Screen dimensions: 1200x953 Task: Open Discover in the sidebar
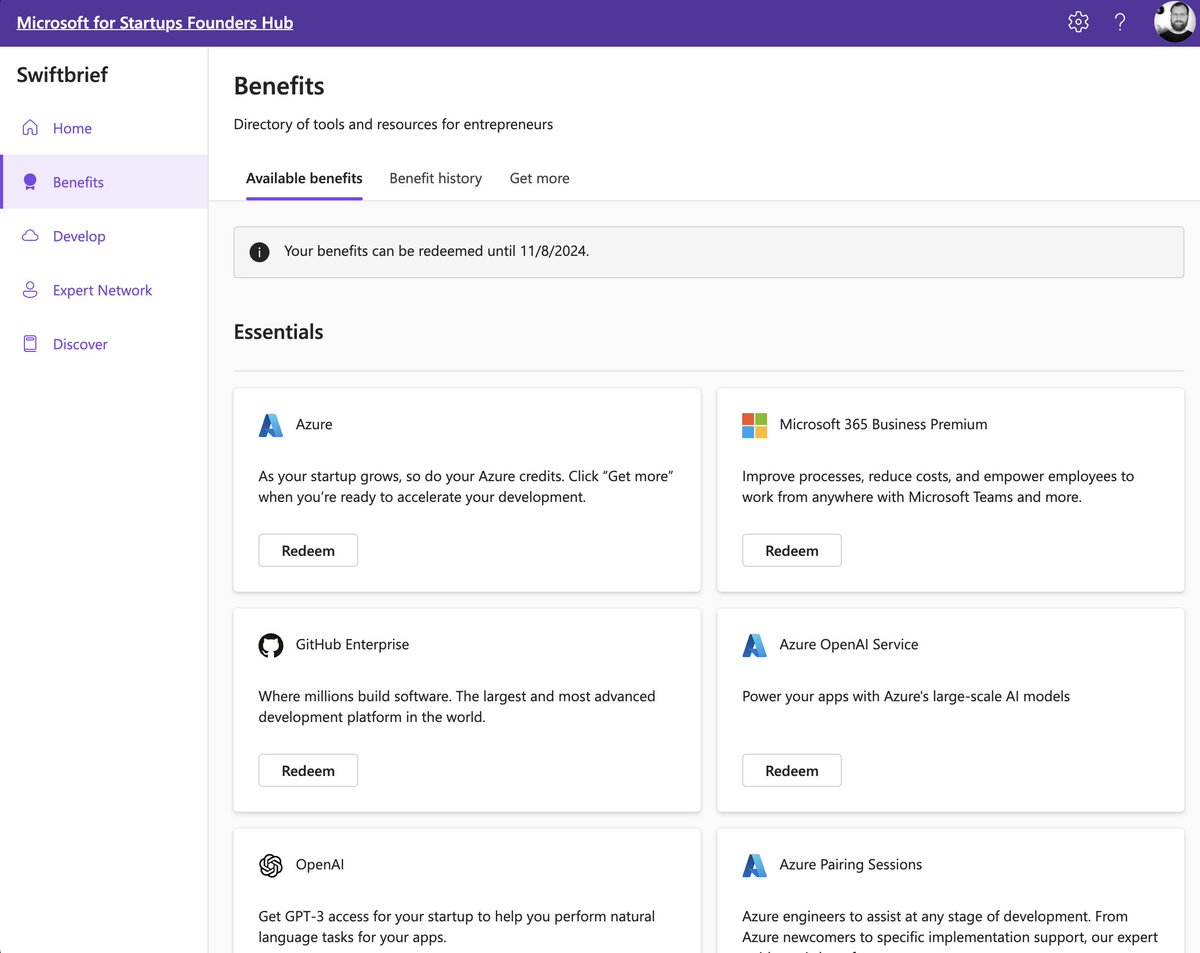point(104,344)
